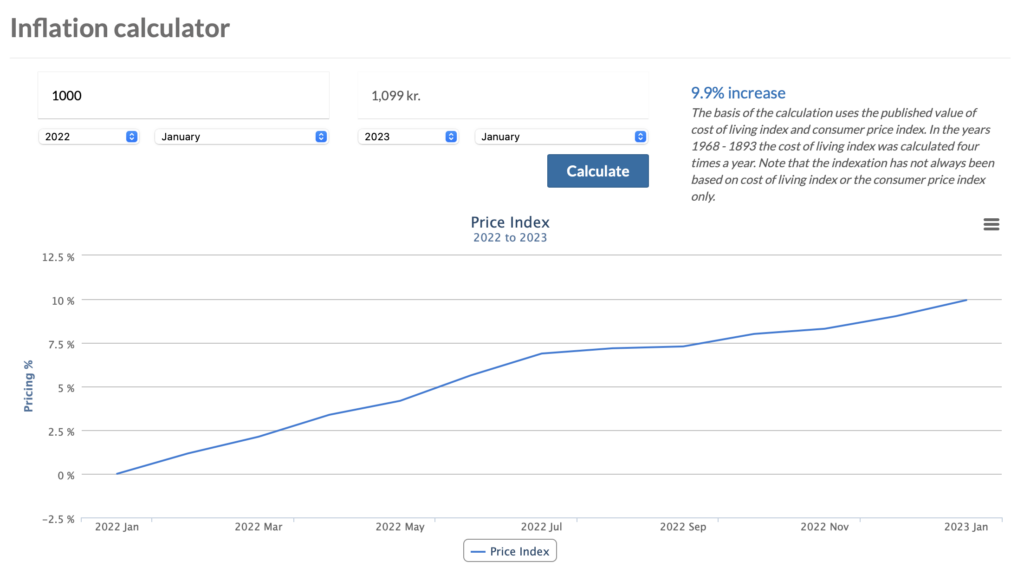This screenshot has width=1024, height=575.
Task: Click the end year 2023 dropdown arrow
Action: tap(451, 137)
